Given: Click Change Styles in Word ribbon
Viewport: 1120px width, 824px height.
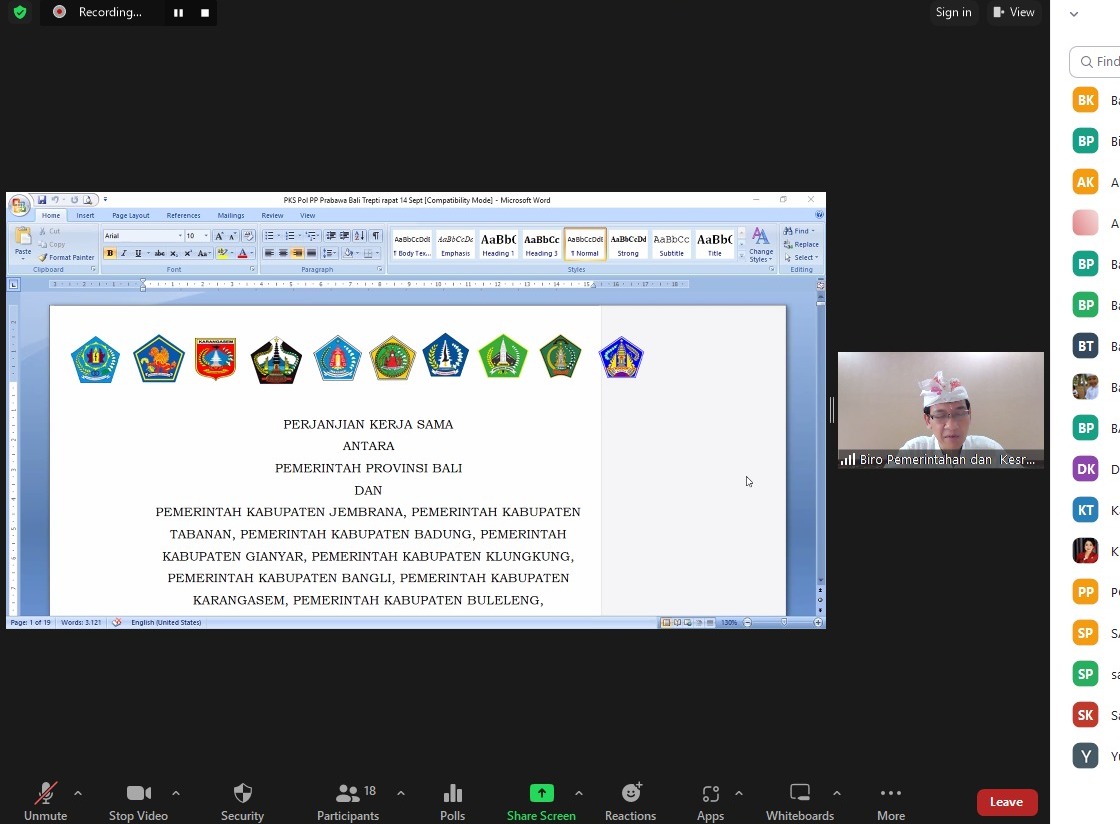Looking at the screenshot, I should (761, 245).
